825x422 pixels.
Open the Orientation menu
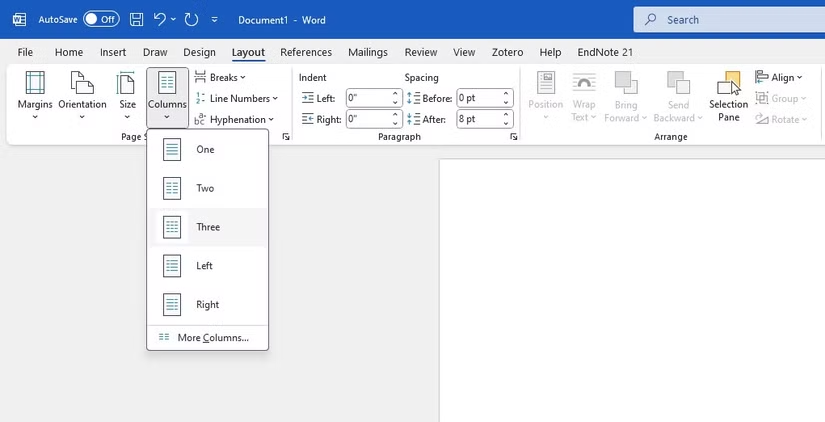pos(82,96)
